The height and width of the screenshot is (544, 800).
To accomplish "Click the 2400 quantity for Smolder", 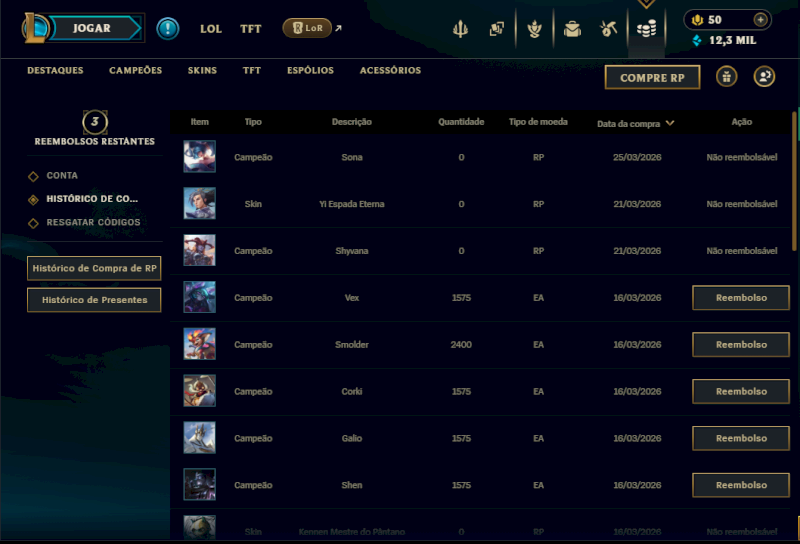I will [x=461, y=344].
